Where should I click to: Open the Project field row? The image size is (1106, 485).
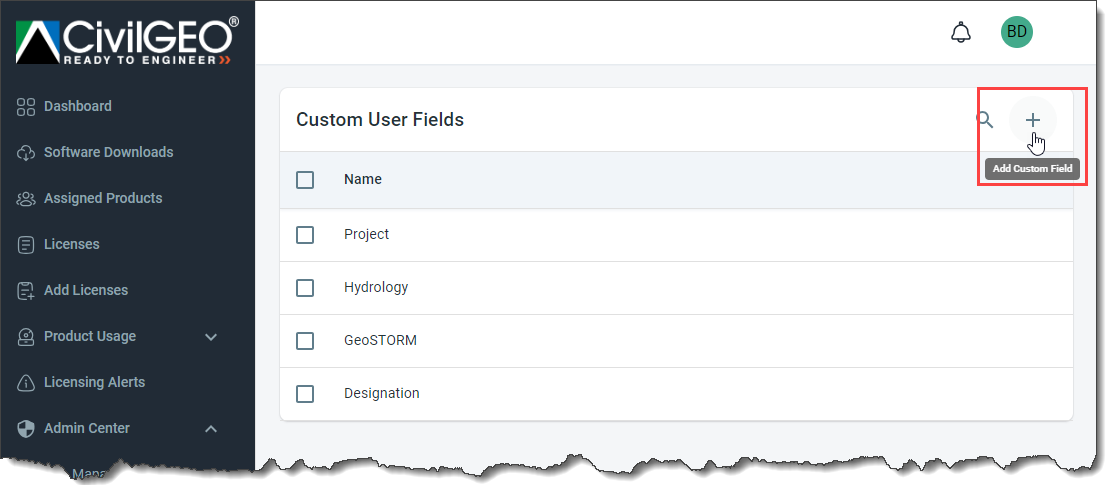[x=676, y=235]
